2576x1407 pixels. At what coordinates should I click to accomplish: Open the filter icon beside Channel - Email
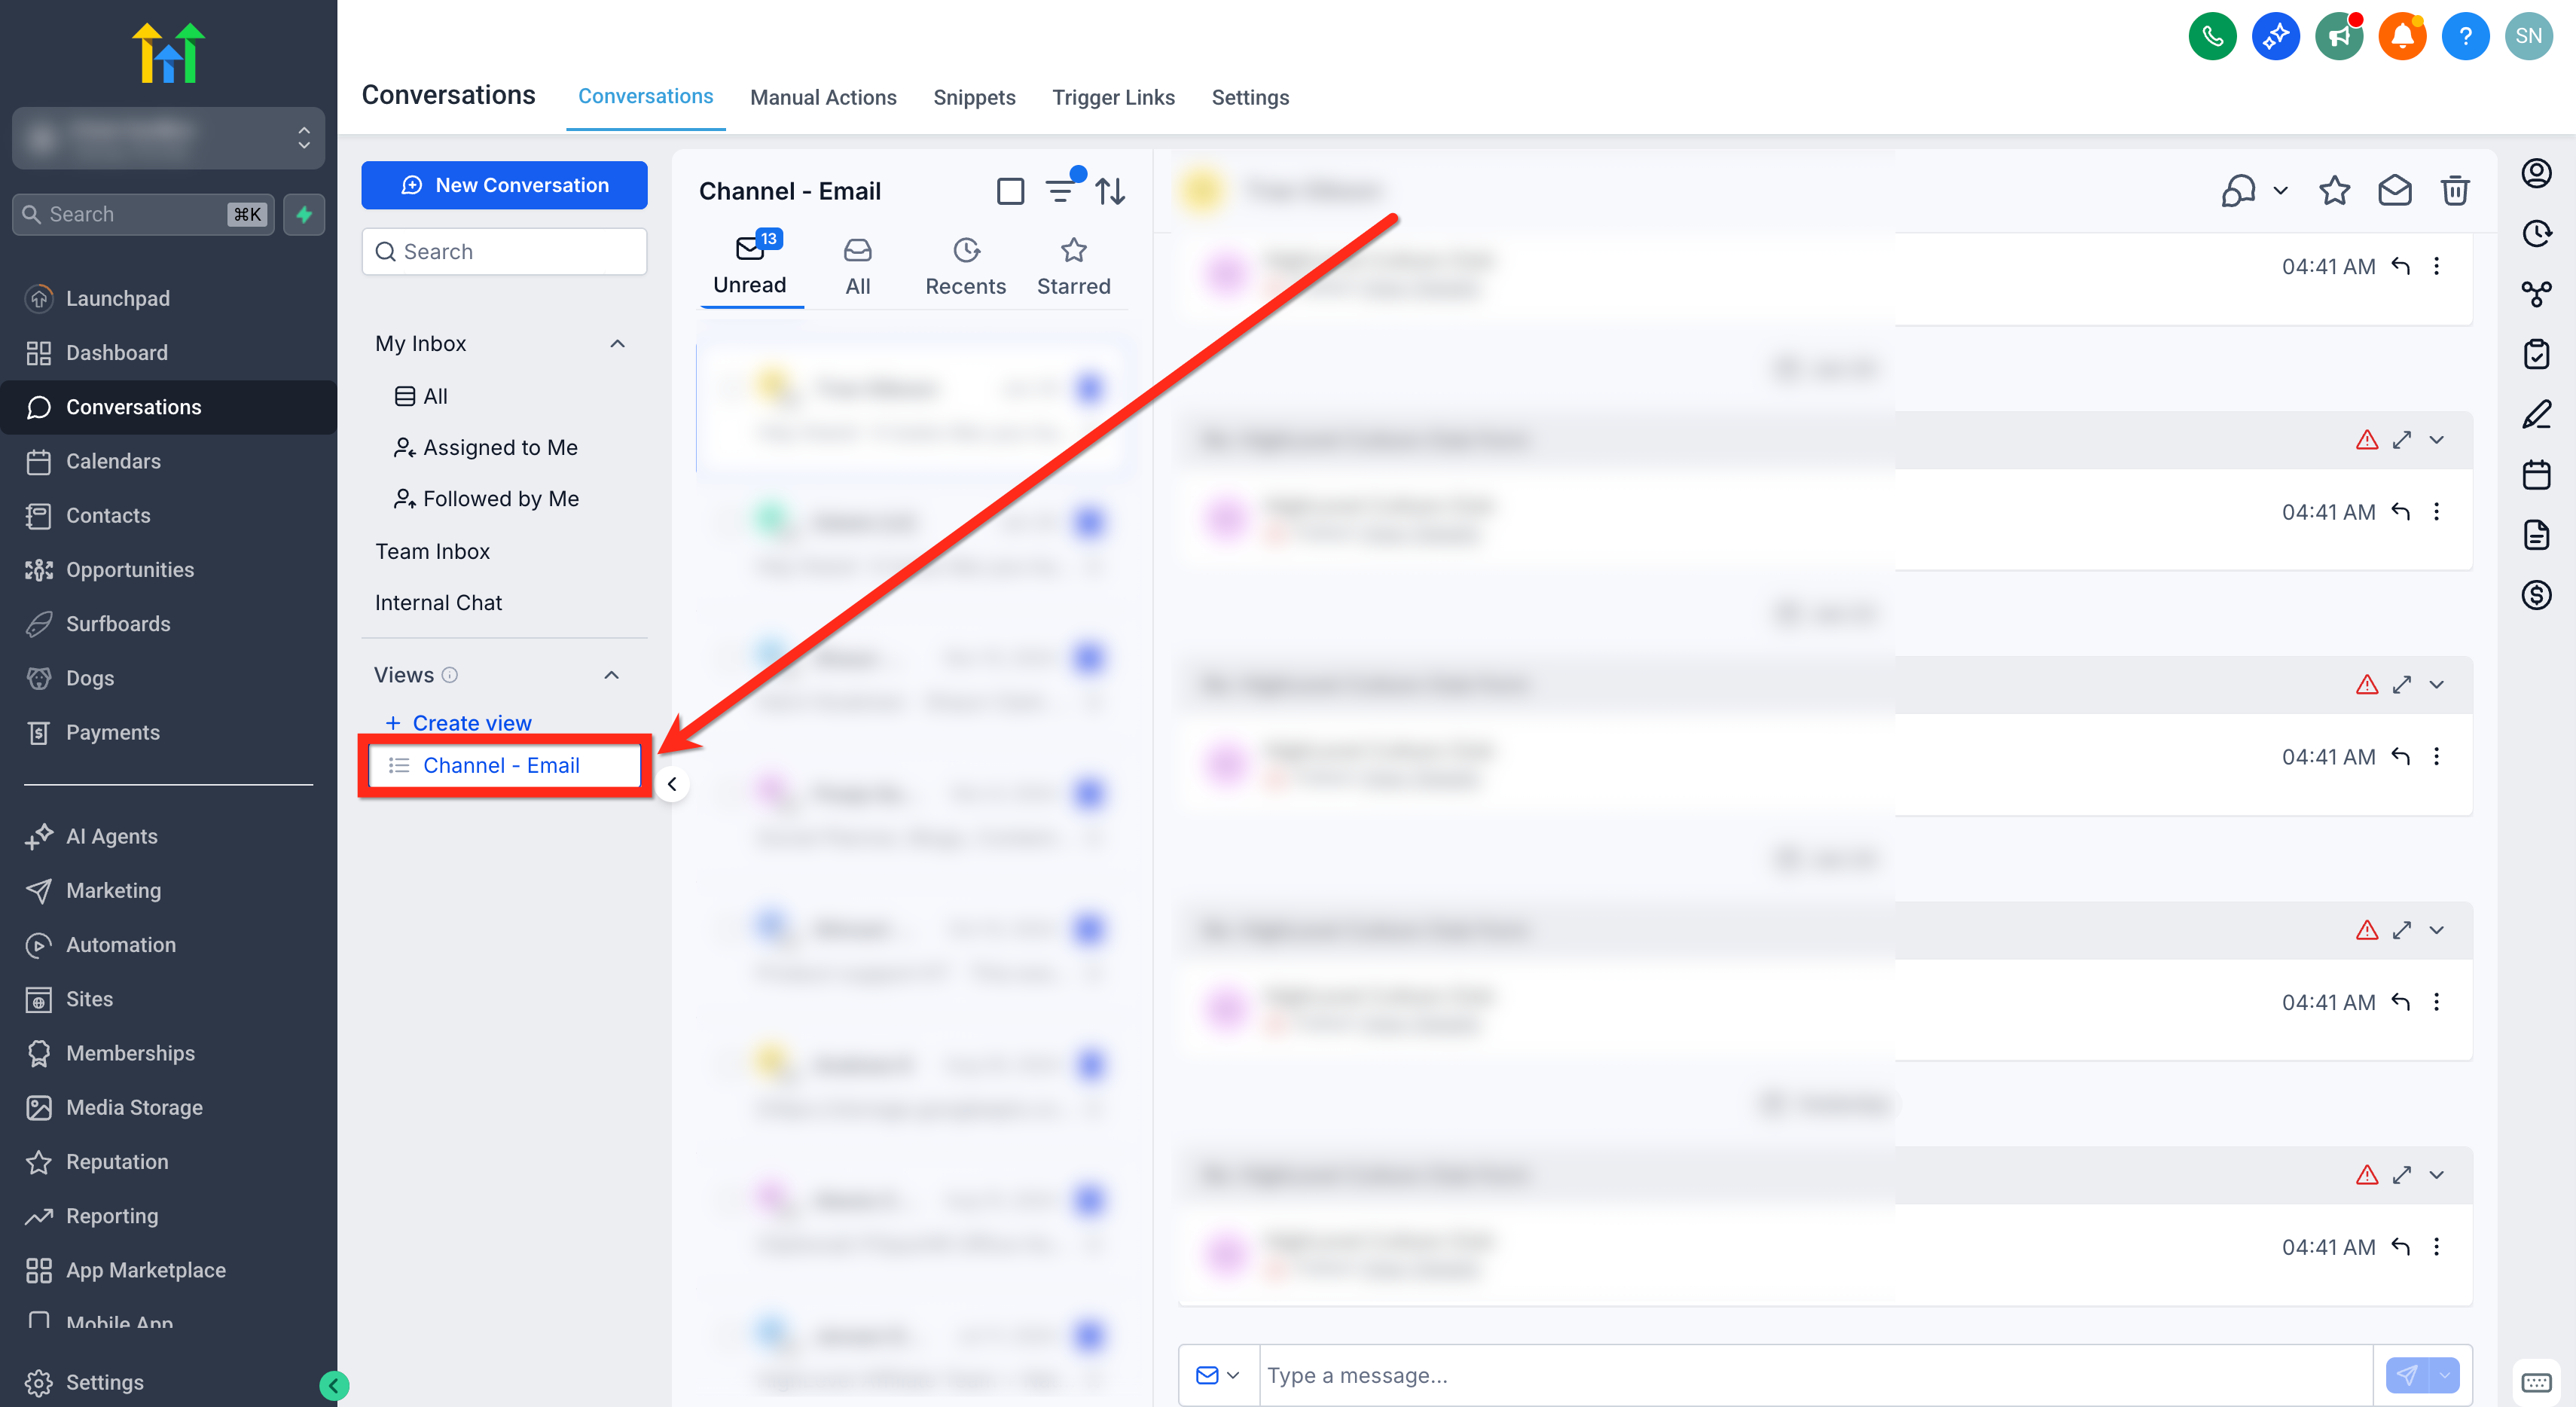1060,190
